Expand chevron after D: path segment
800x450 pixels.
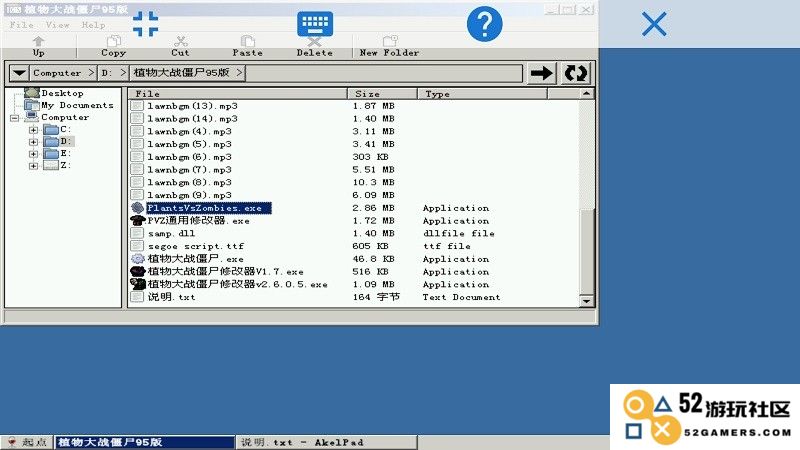tap(123, 73)
